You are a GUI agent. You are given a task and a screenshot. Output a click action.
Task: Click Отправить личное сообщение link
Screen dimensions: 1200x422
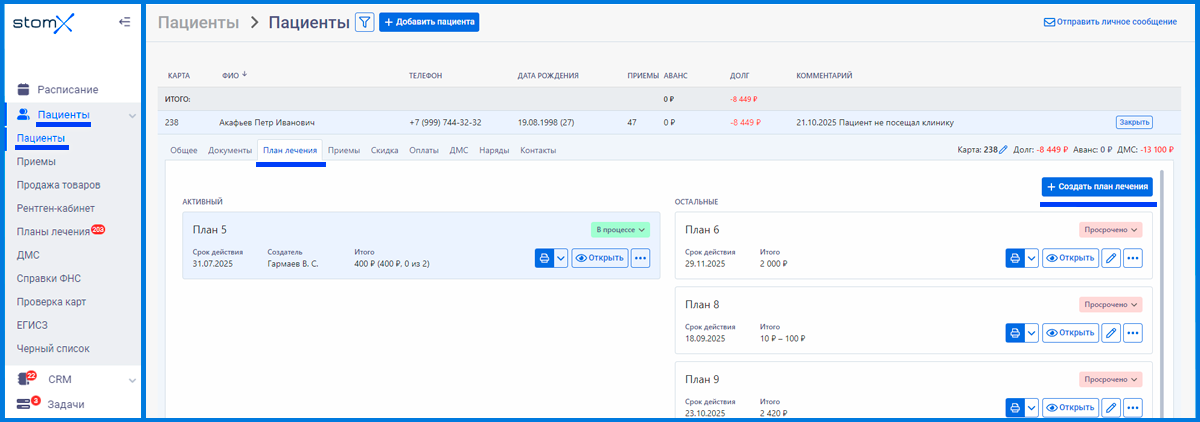click(x=1110, y=22)
